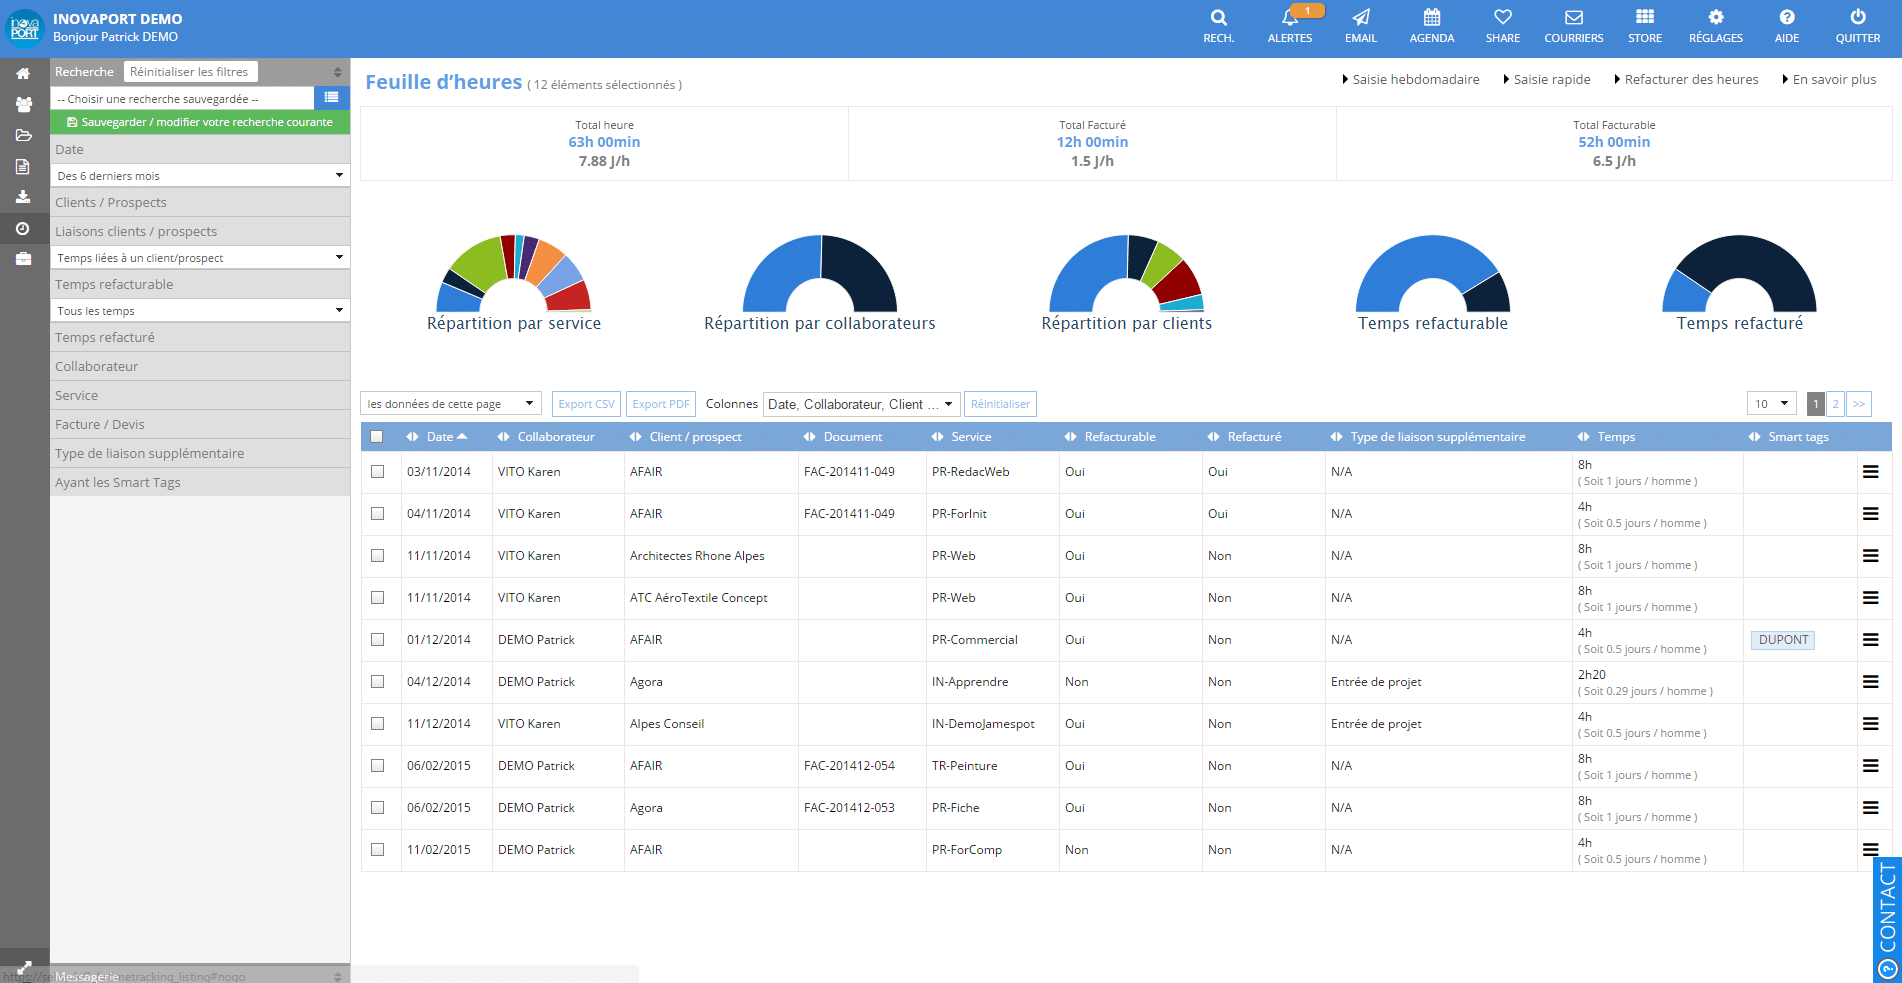Viewport: 1902px width, 983px height.
Task: Click Export CSV button
Action: (586, 404)
